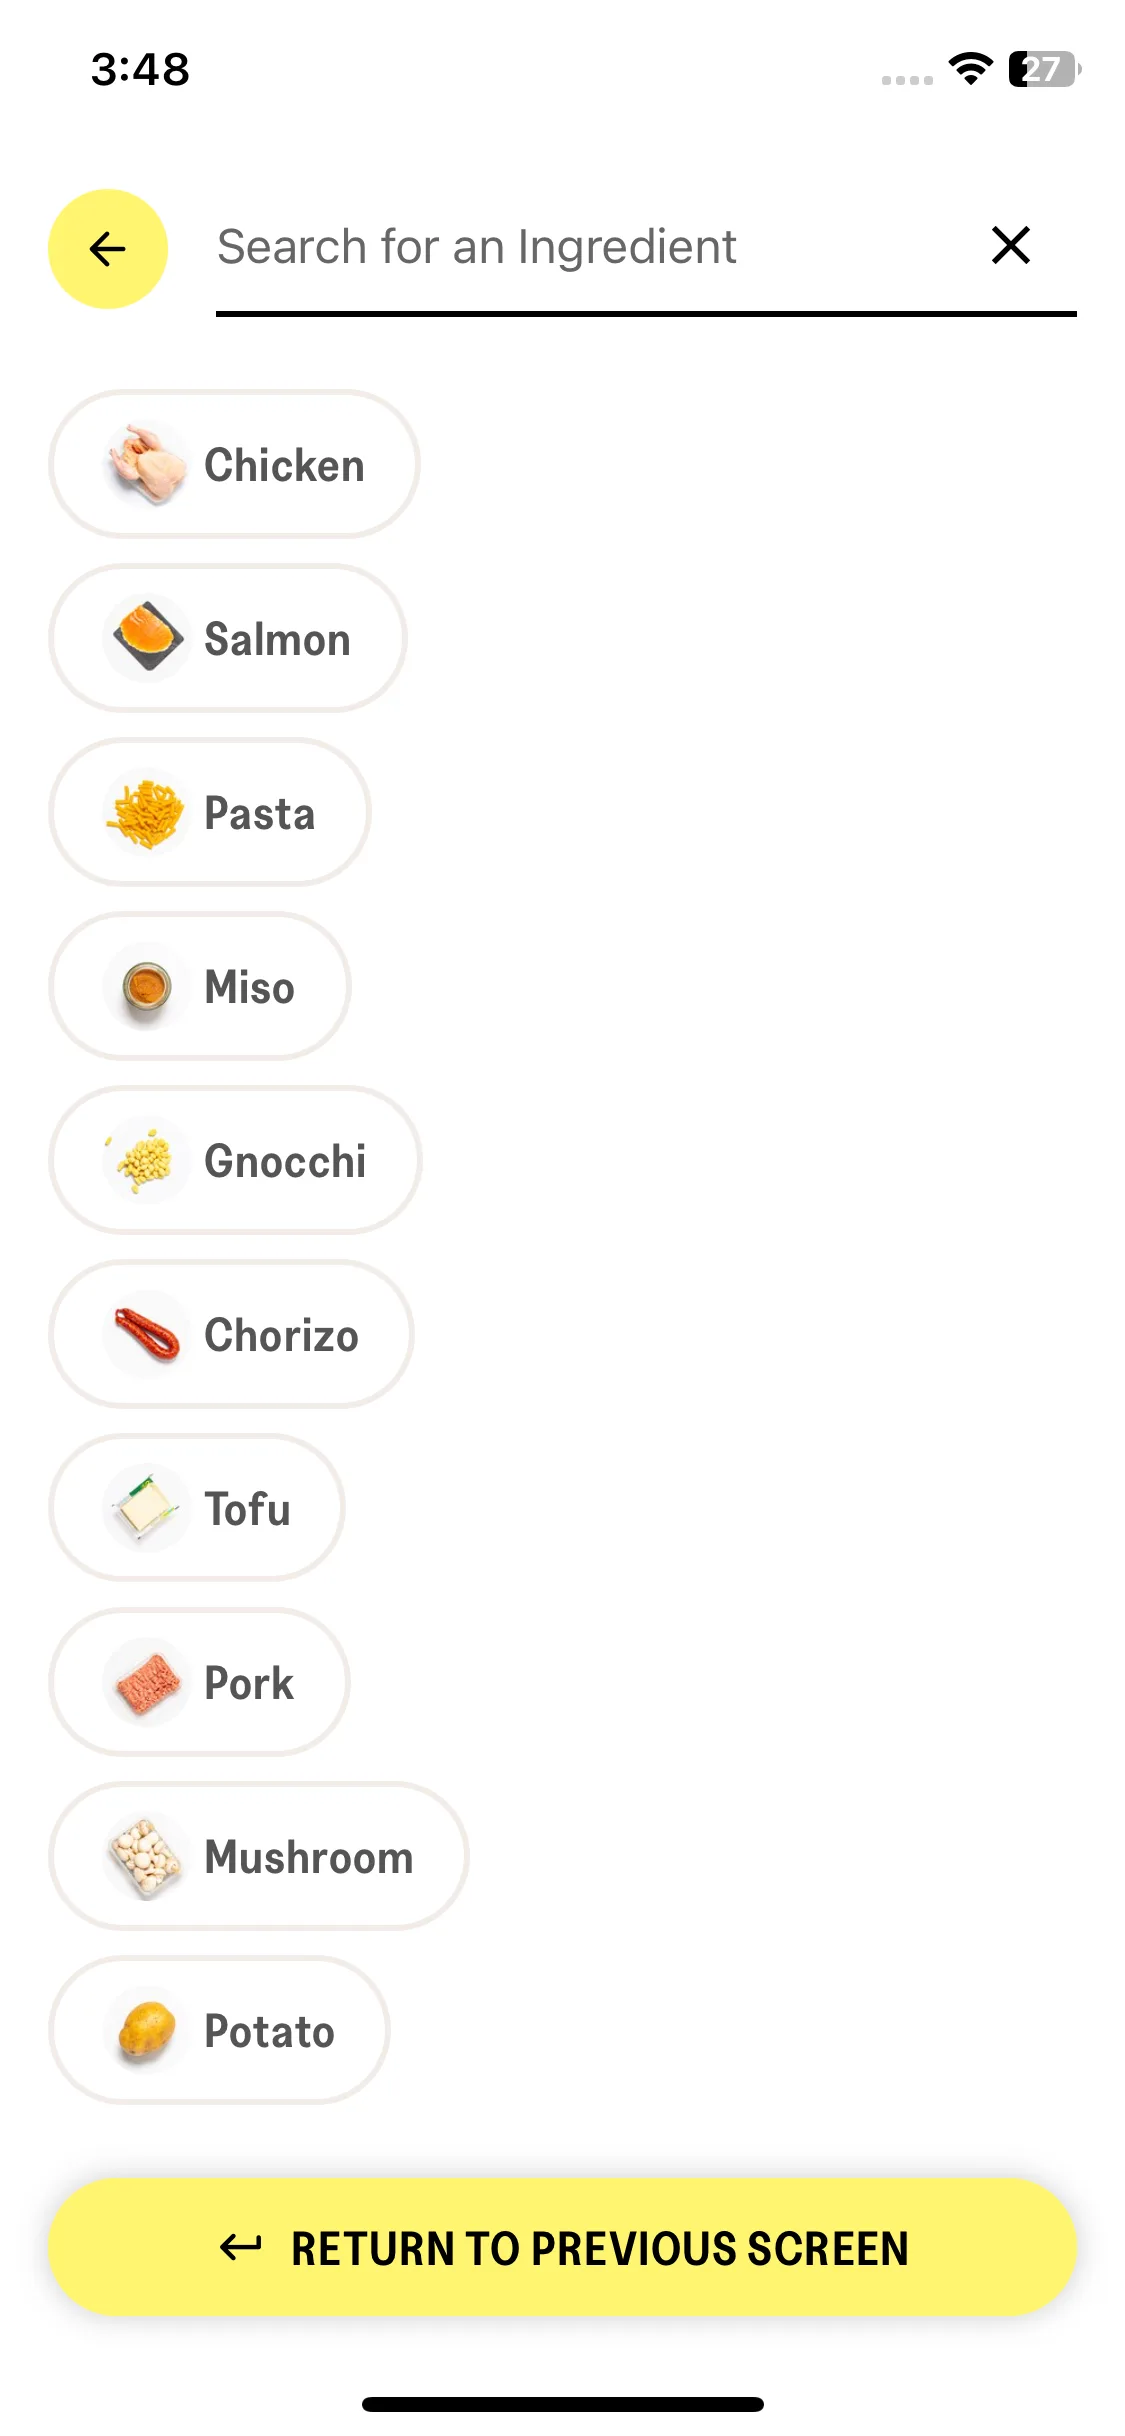This screenshot has width=1125, height=2436.
Task: Tap the salmon fillet icon
Action: tap(147, 638)
